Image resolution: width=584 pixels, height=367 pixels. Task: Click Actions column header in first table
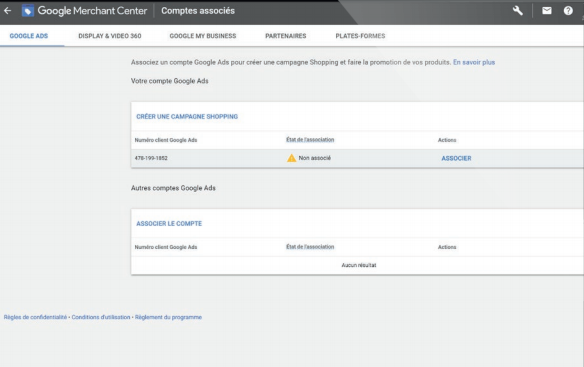click(x=447, y=140)
